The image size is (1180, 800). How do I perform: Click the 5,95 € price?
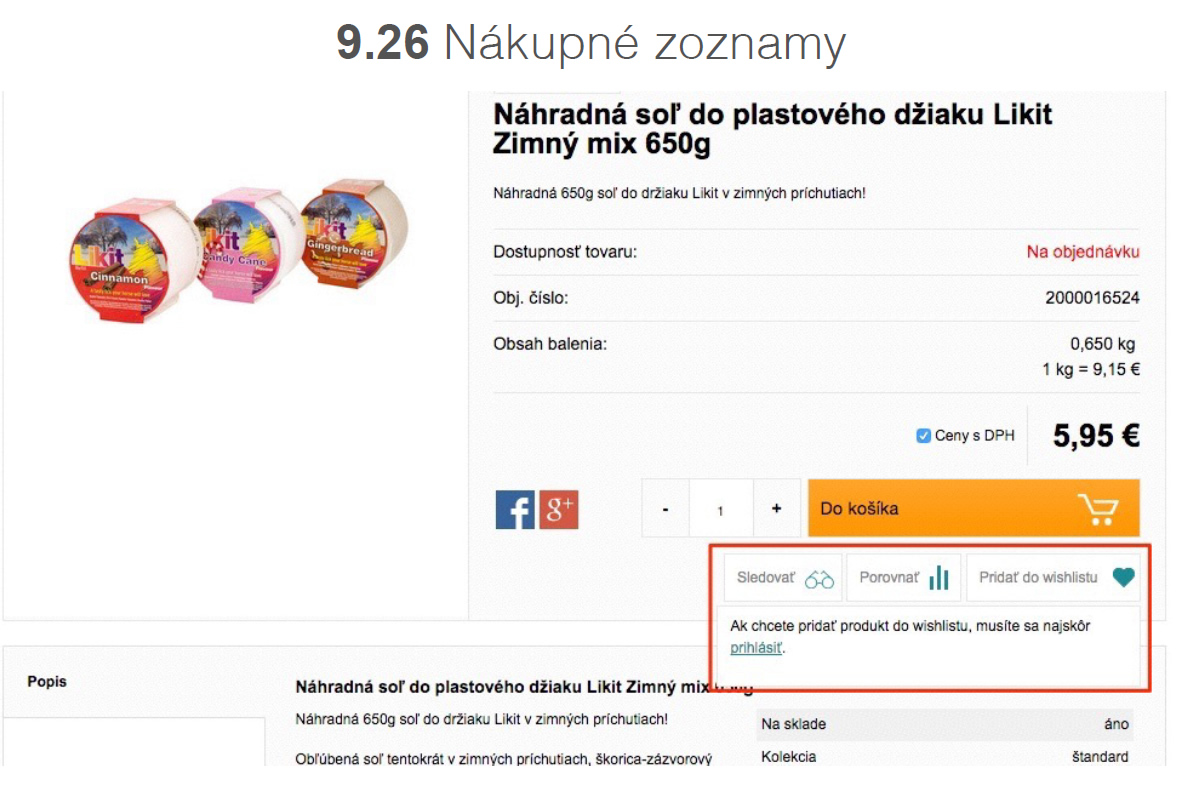1096,436
